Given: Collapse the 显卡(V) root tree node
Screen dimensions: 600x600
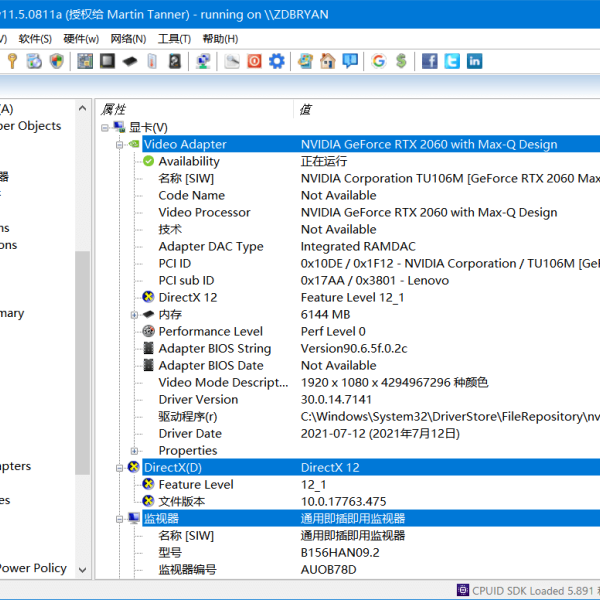Looking at the screenshot, I should pyautogui.click(x=104, y=127).
